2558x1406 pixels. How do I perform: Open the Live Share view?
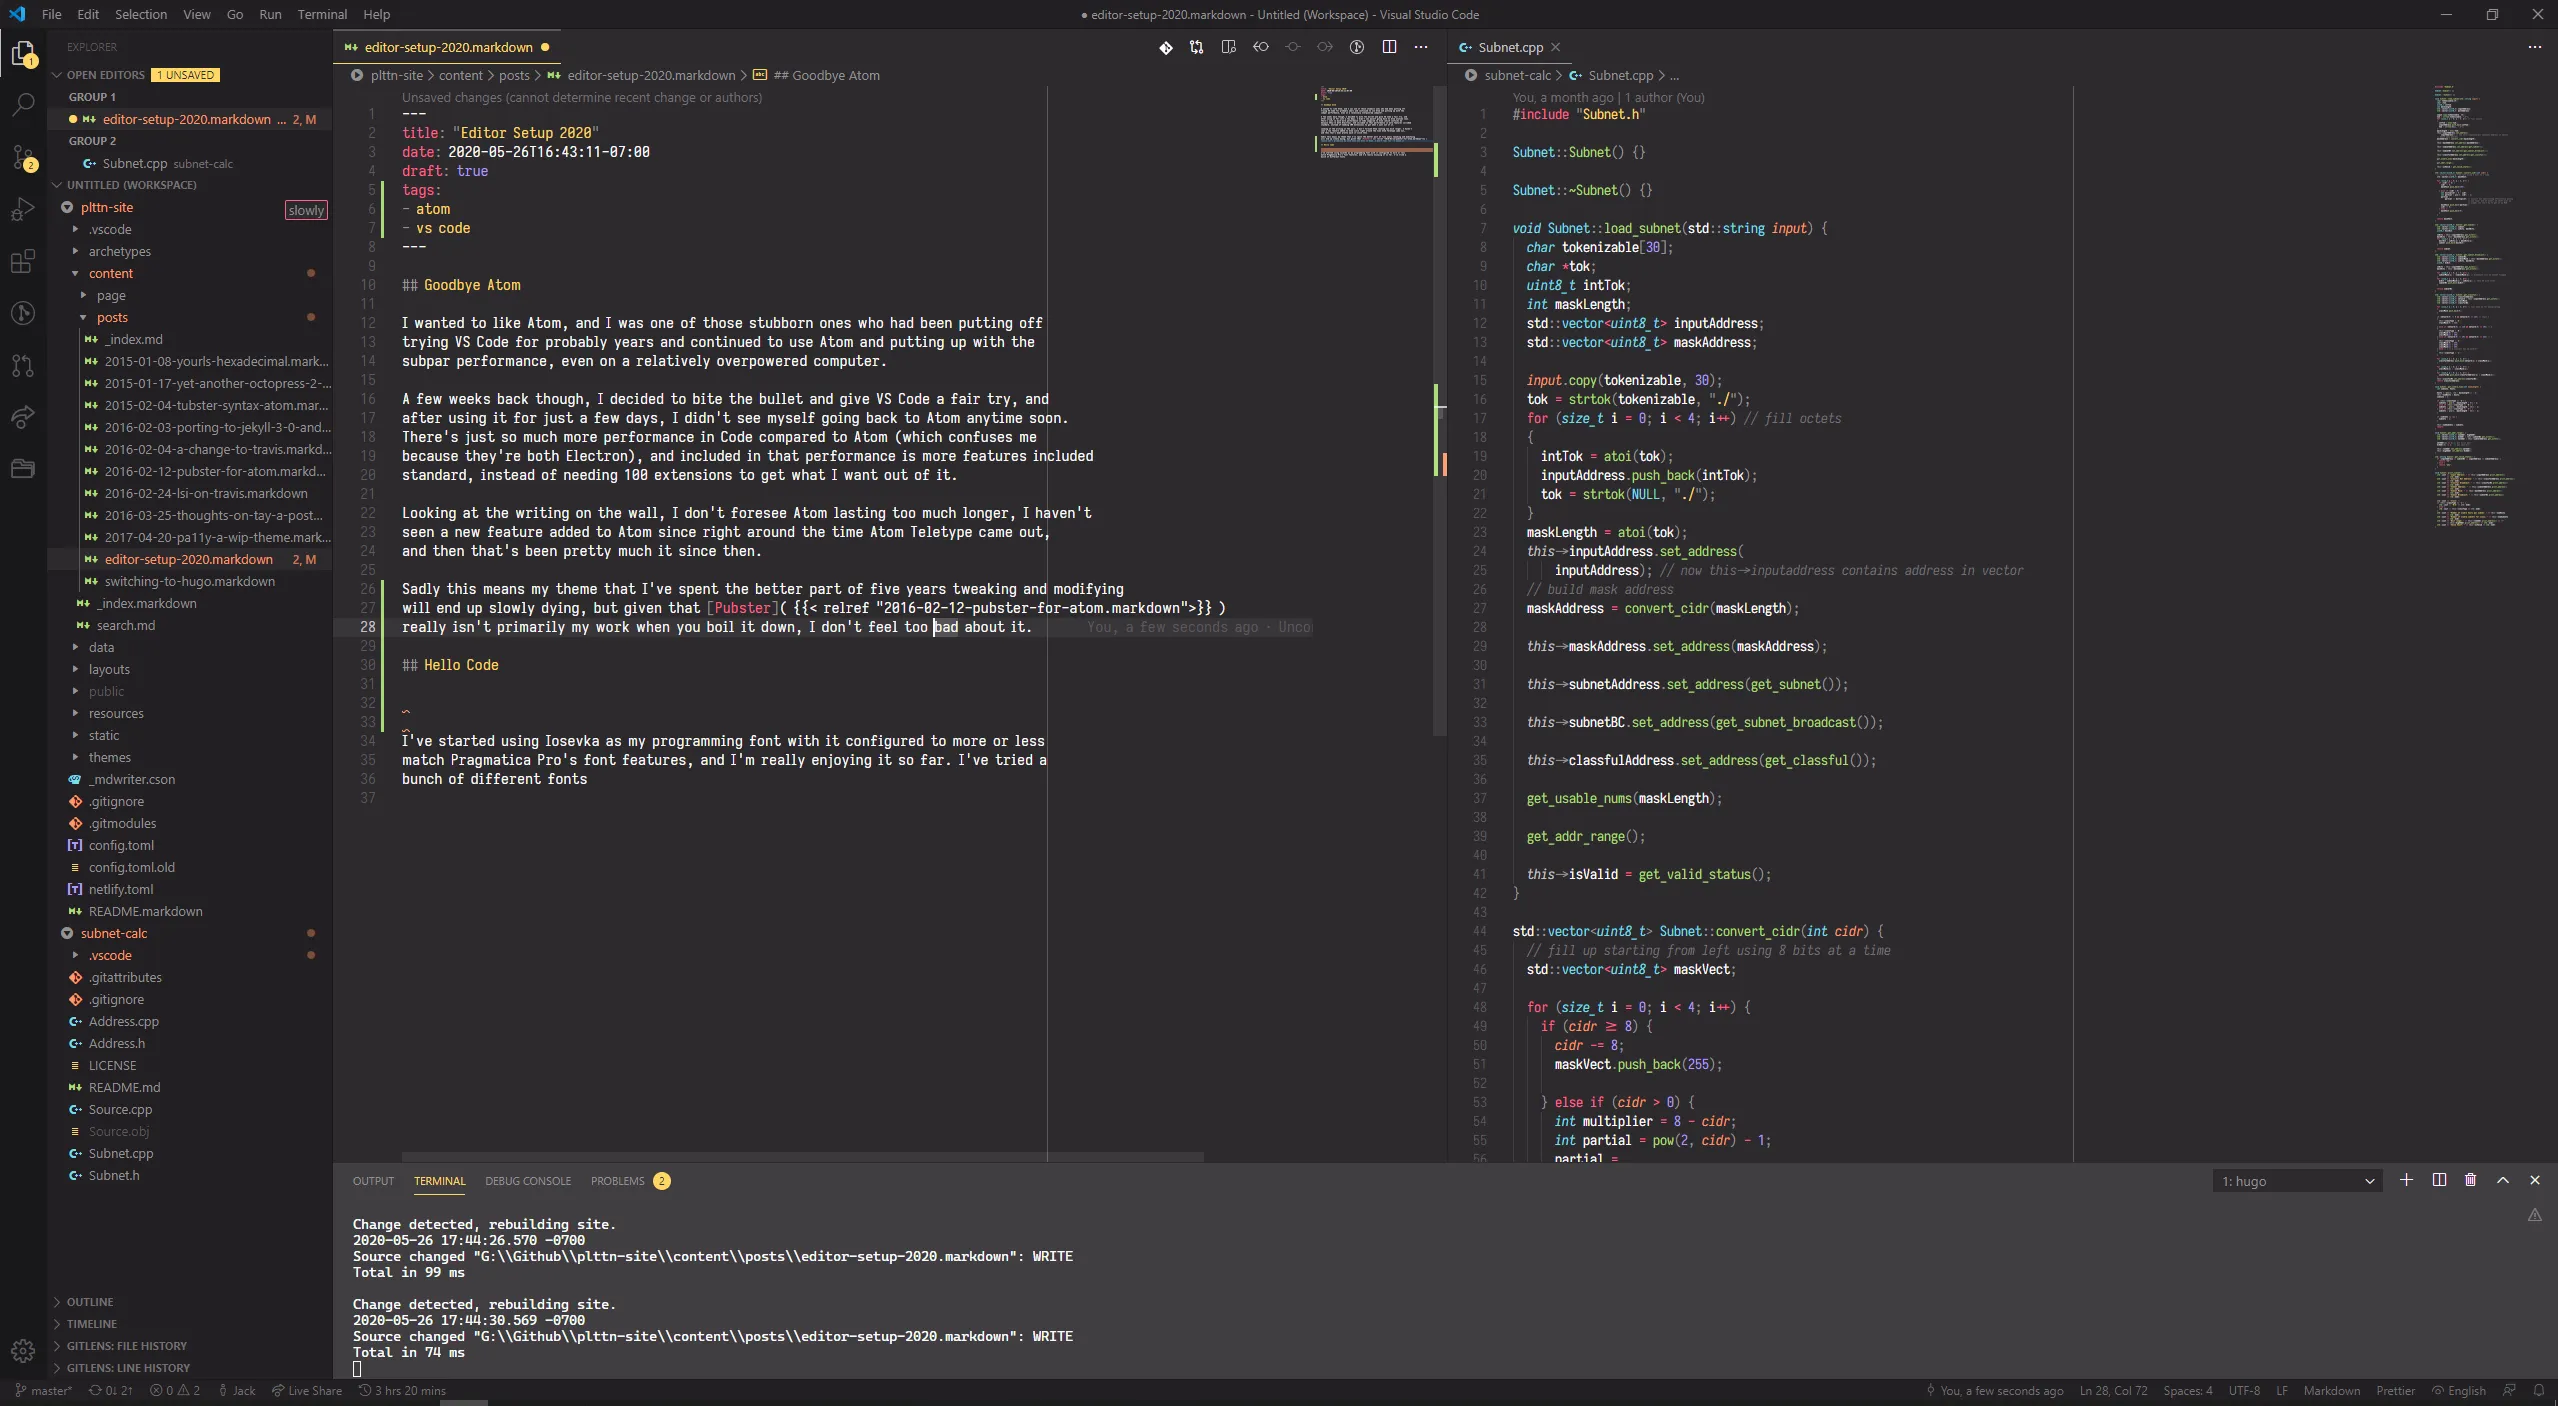click(23, 417)
